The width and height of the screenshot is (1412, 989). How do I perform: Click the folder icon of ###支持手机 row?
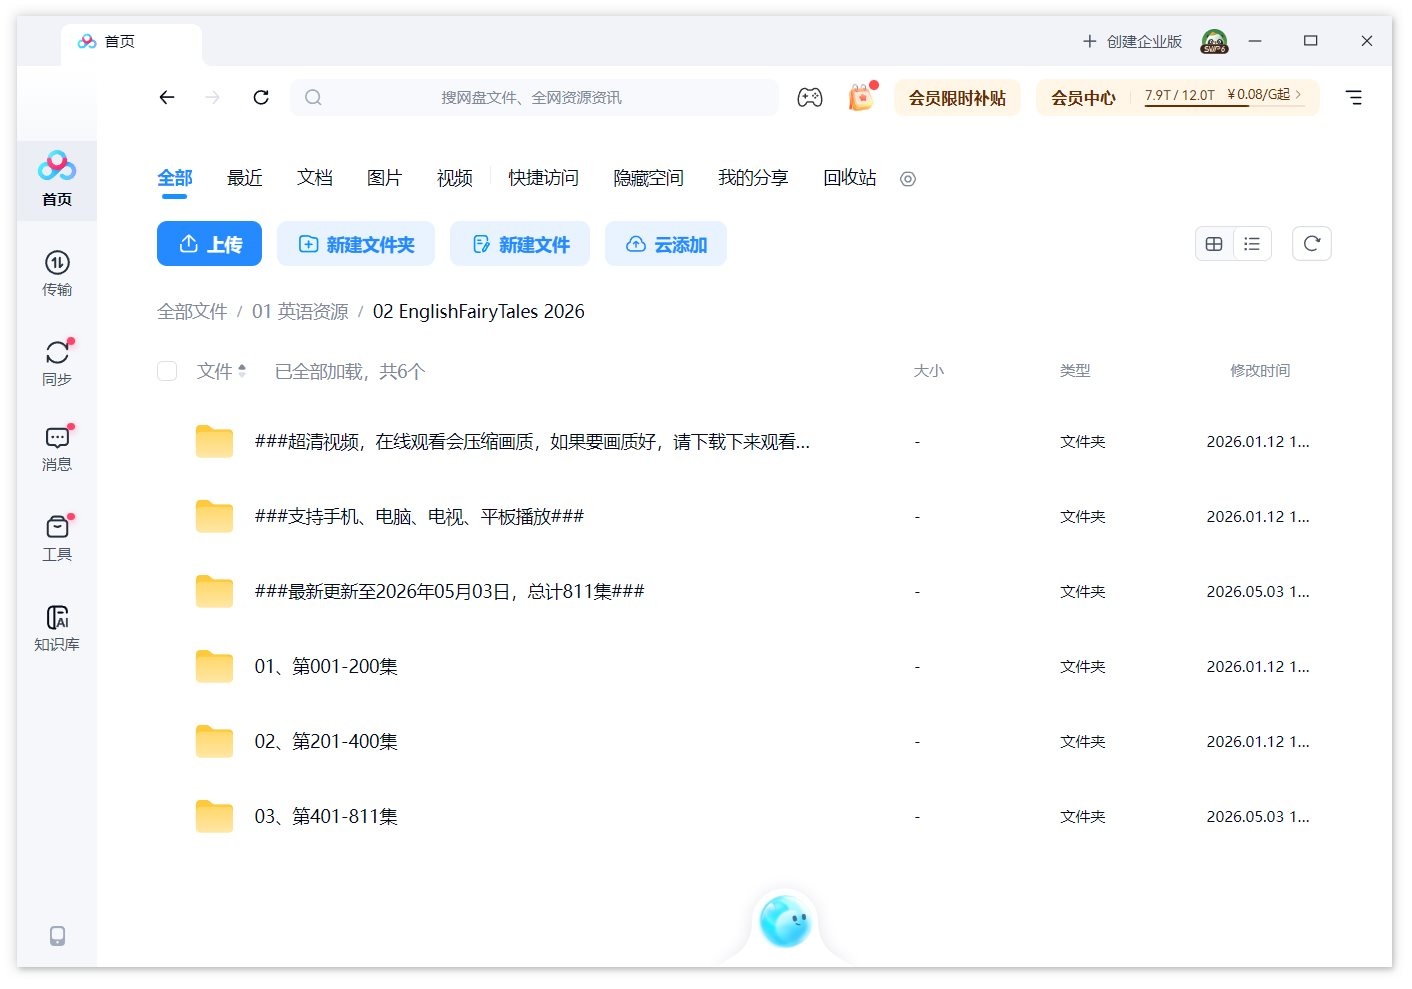(x=214, y=516)
